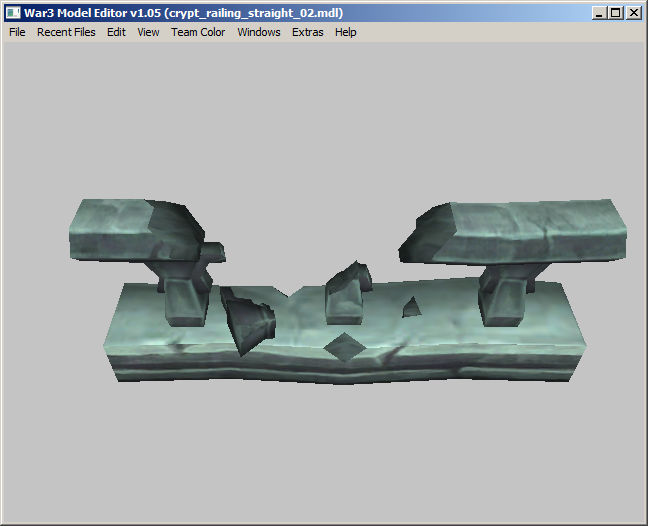Open the Windows menu
This screenshot has height=526, width=648.
coord(259,32)
